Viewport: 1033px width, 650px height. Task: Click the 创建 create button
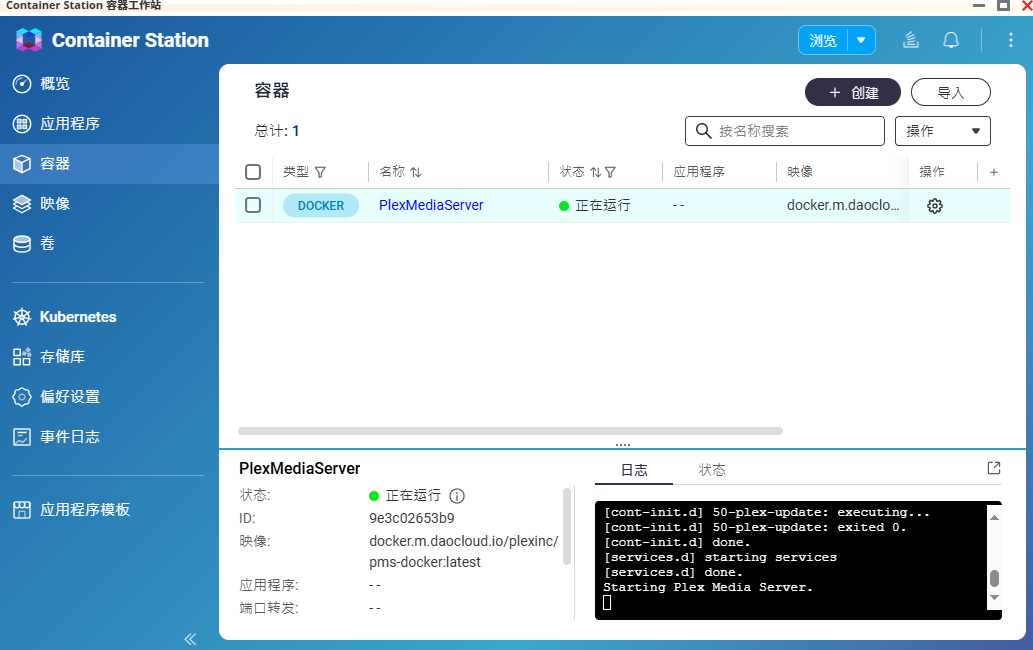[852, 92]
